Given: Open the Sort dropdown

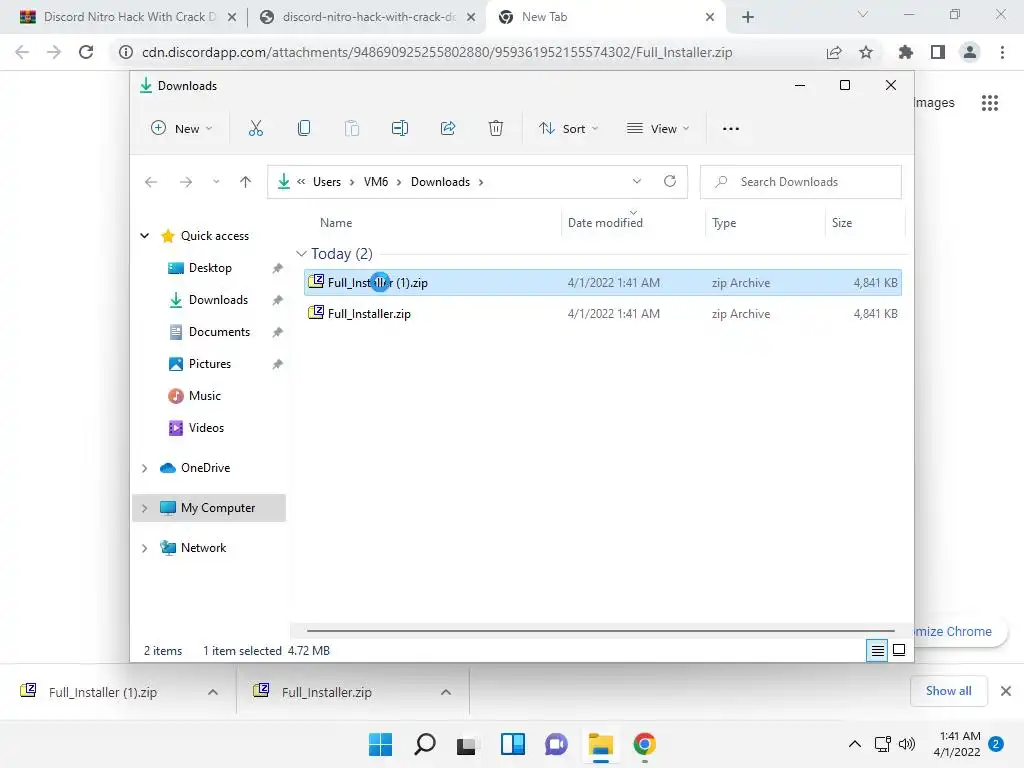Looking at the screenshot, I should (x=568, y=129).
